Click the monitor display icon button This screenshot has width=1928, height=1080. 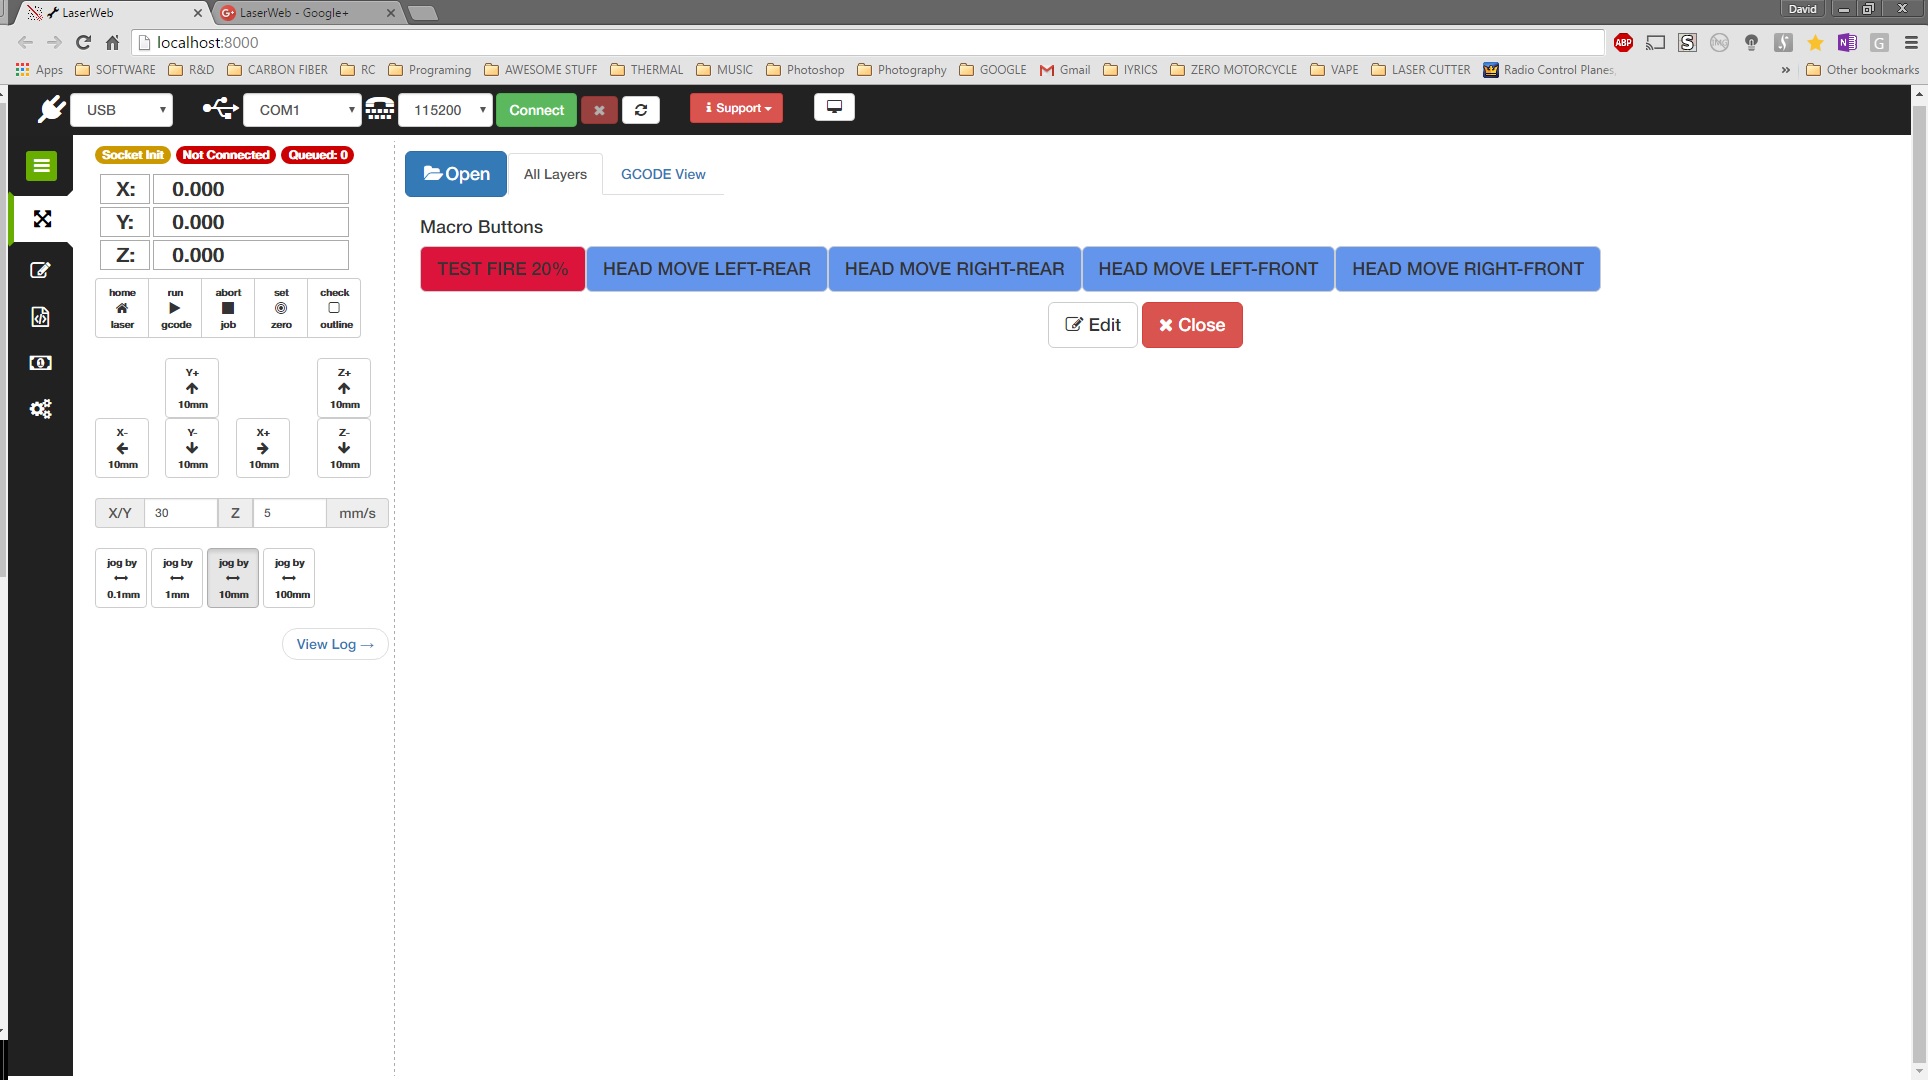coord(834,107)
